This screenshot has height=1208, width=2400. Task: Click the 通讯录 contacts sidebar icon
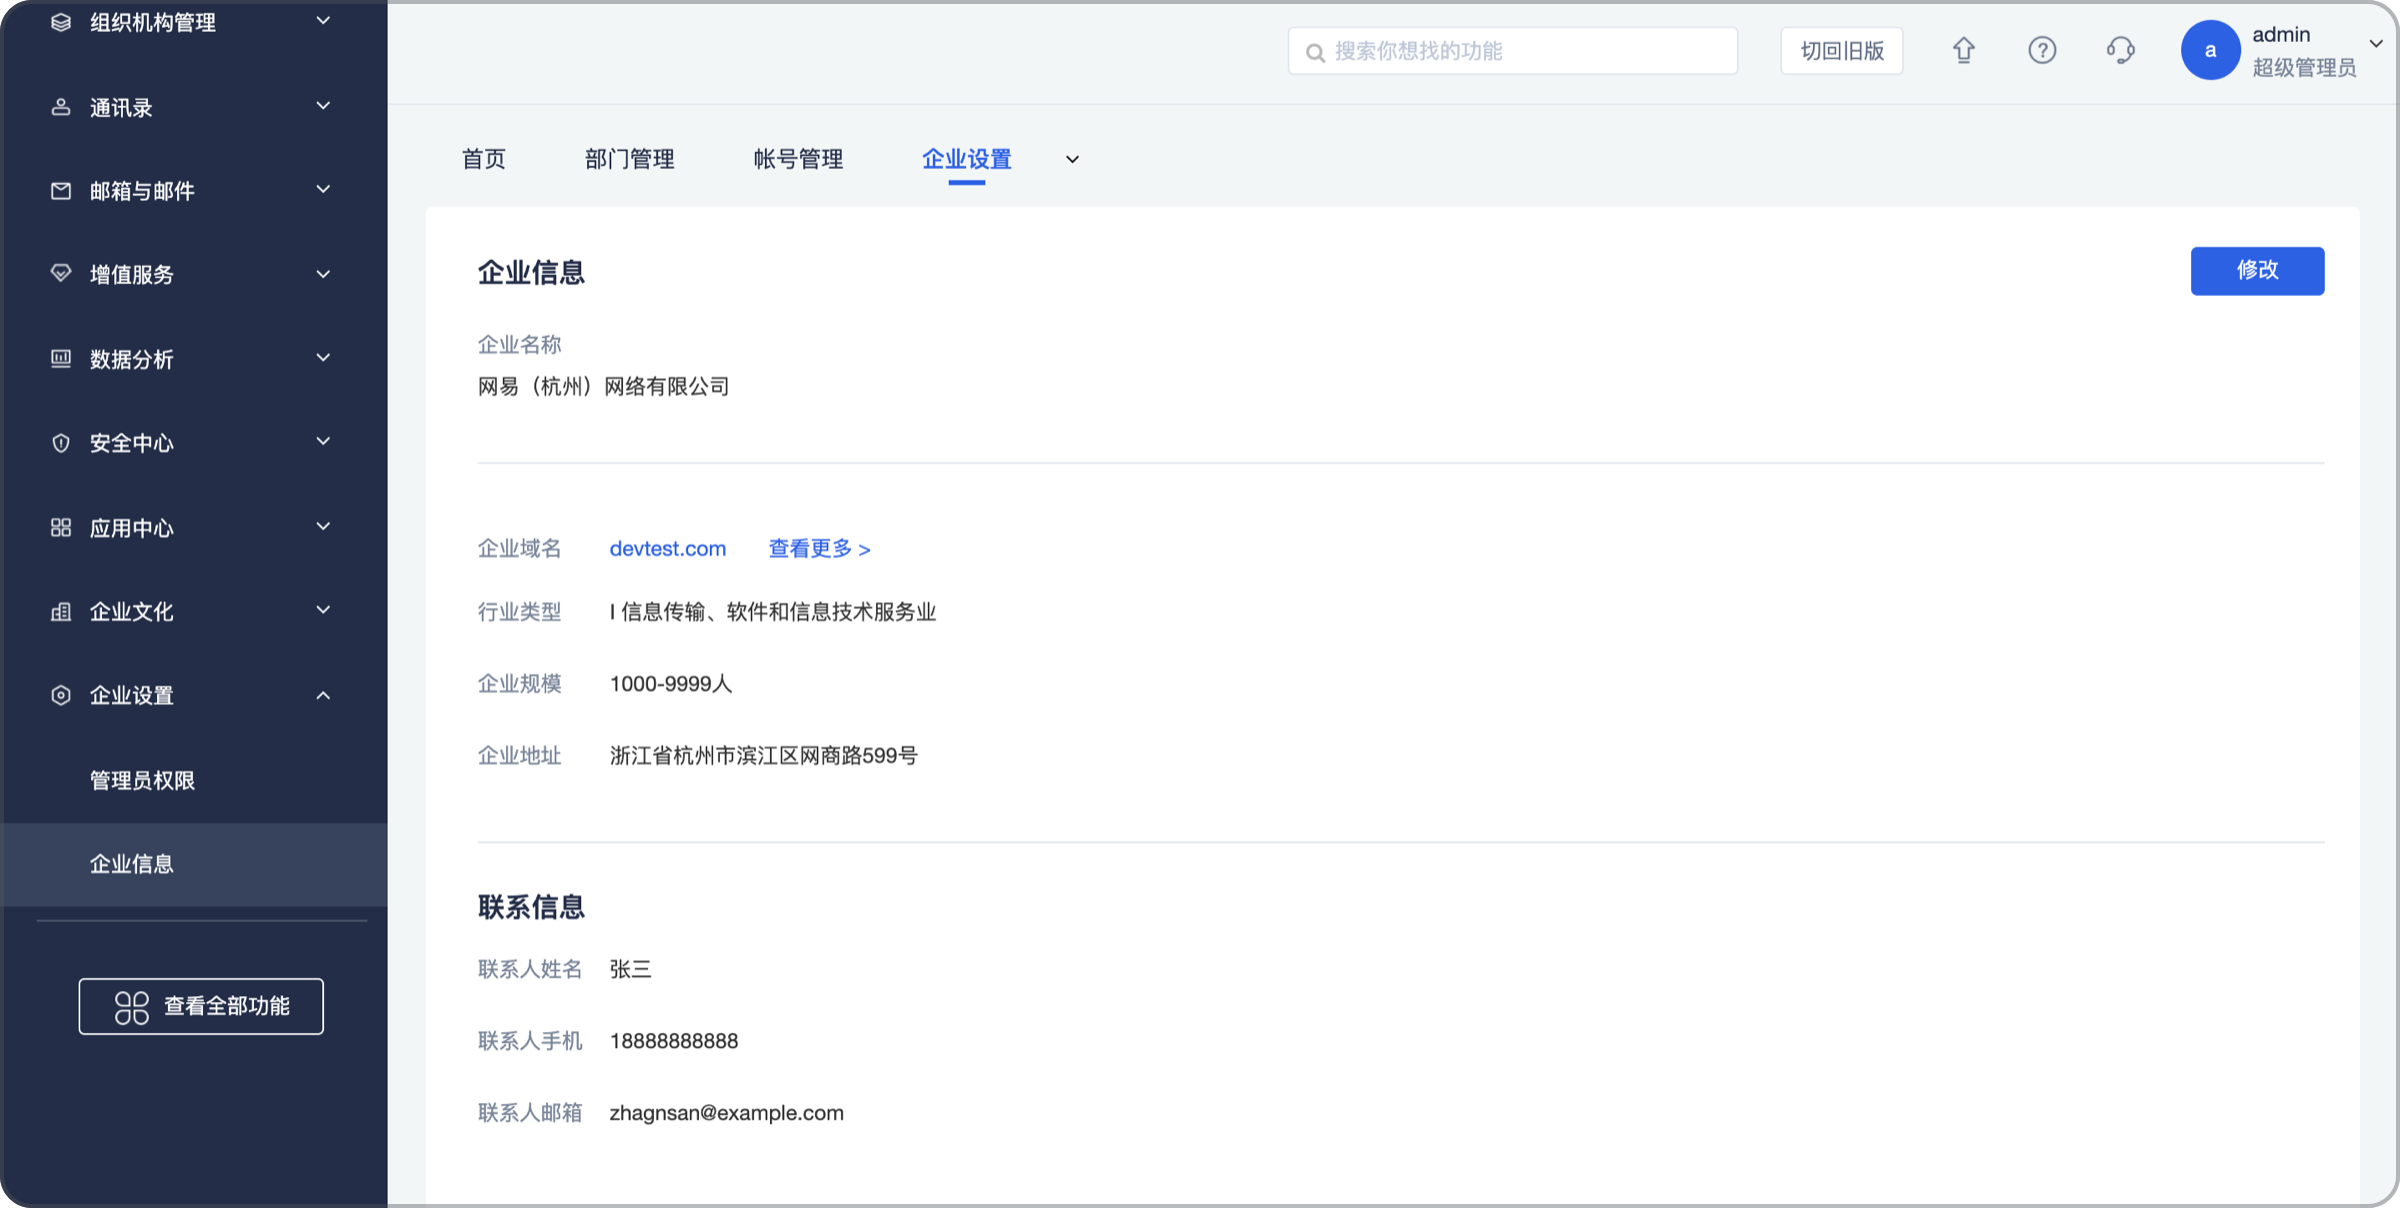click(x=61, y=107)
